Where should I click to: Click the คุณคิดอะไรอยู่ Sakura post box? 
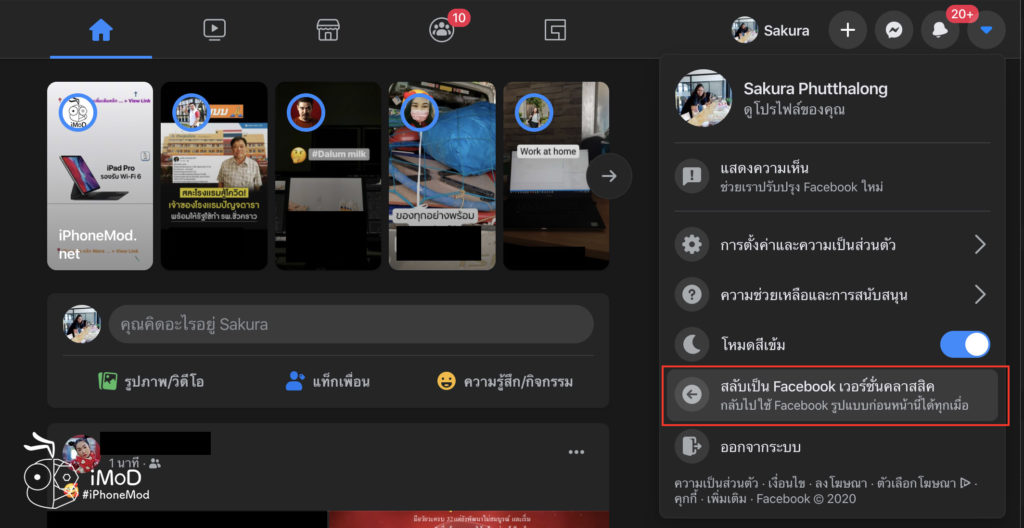(351, 324)
